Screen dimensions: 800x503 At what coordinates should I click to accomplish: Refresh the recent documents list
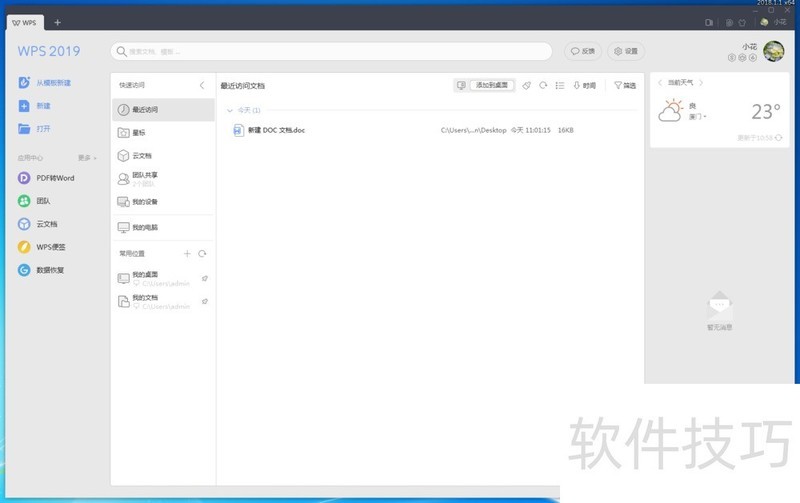coord(543,85)
